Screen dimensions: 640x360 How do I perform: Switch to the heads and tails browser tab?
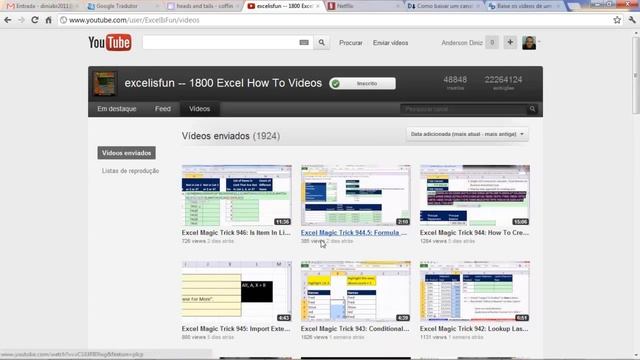(202, 6)
